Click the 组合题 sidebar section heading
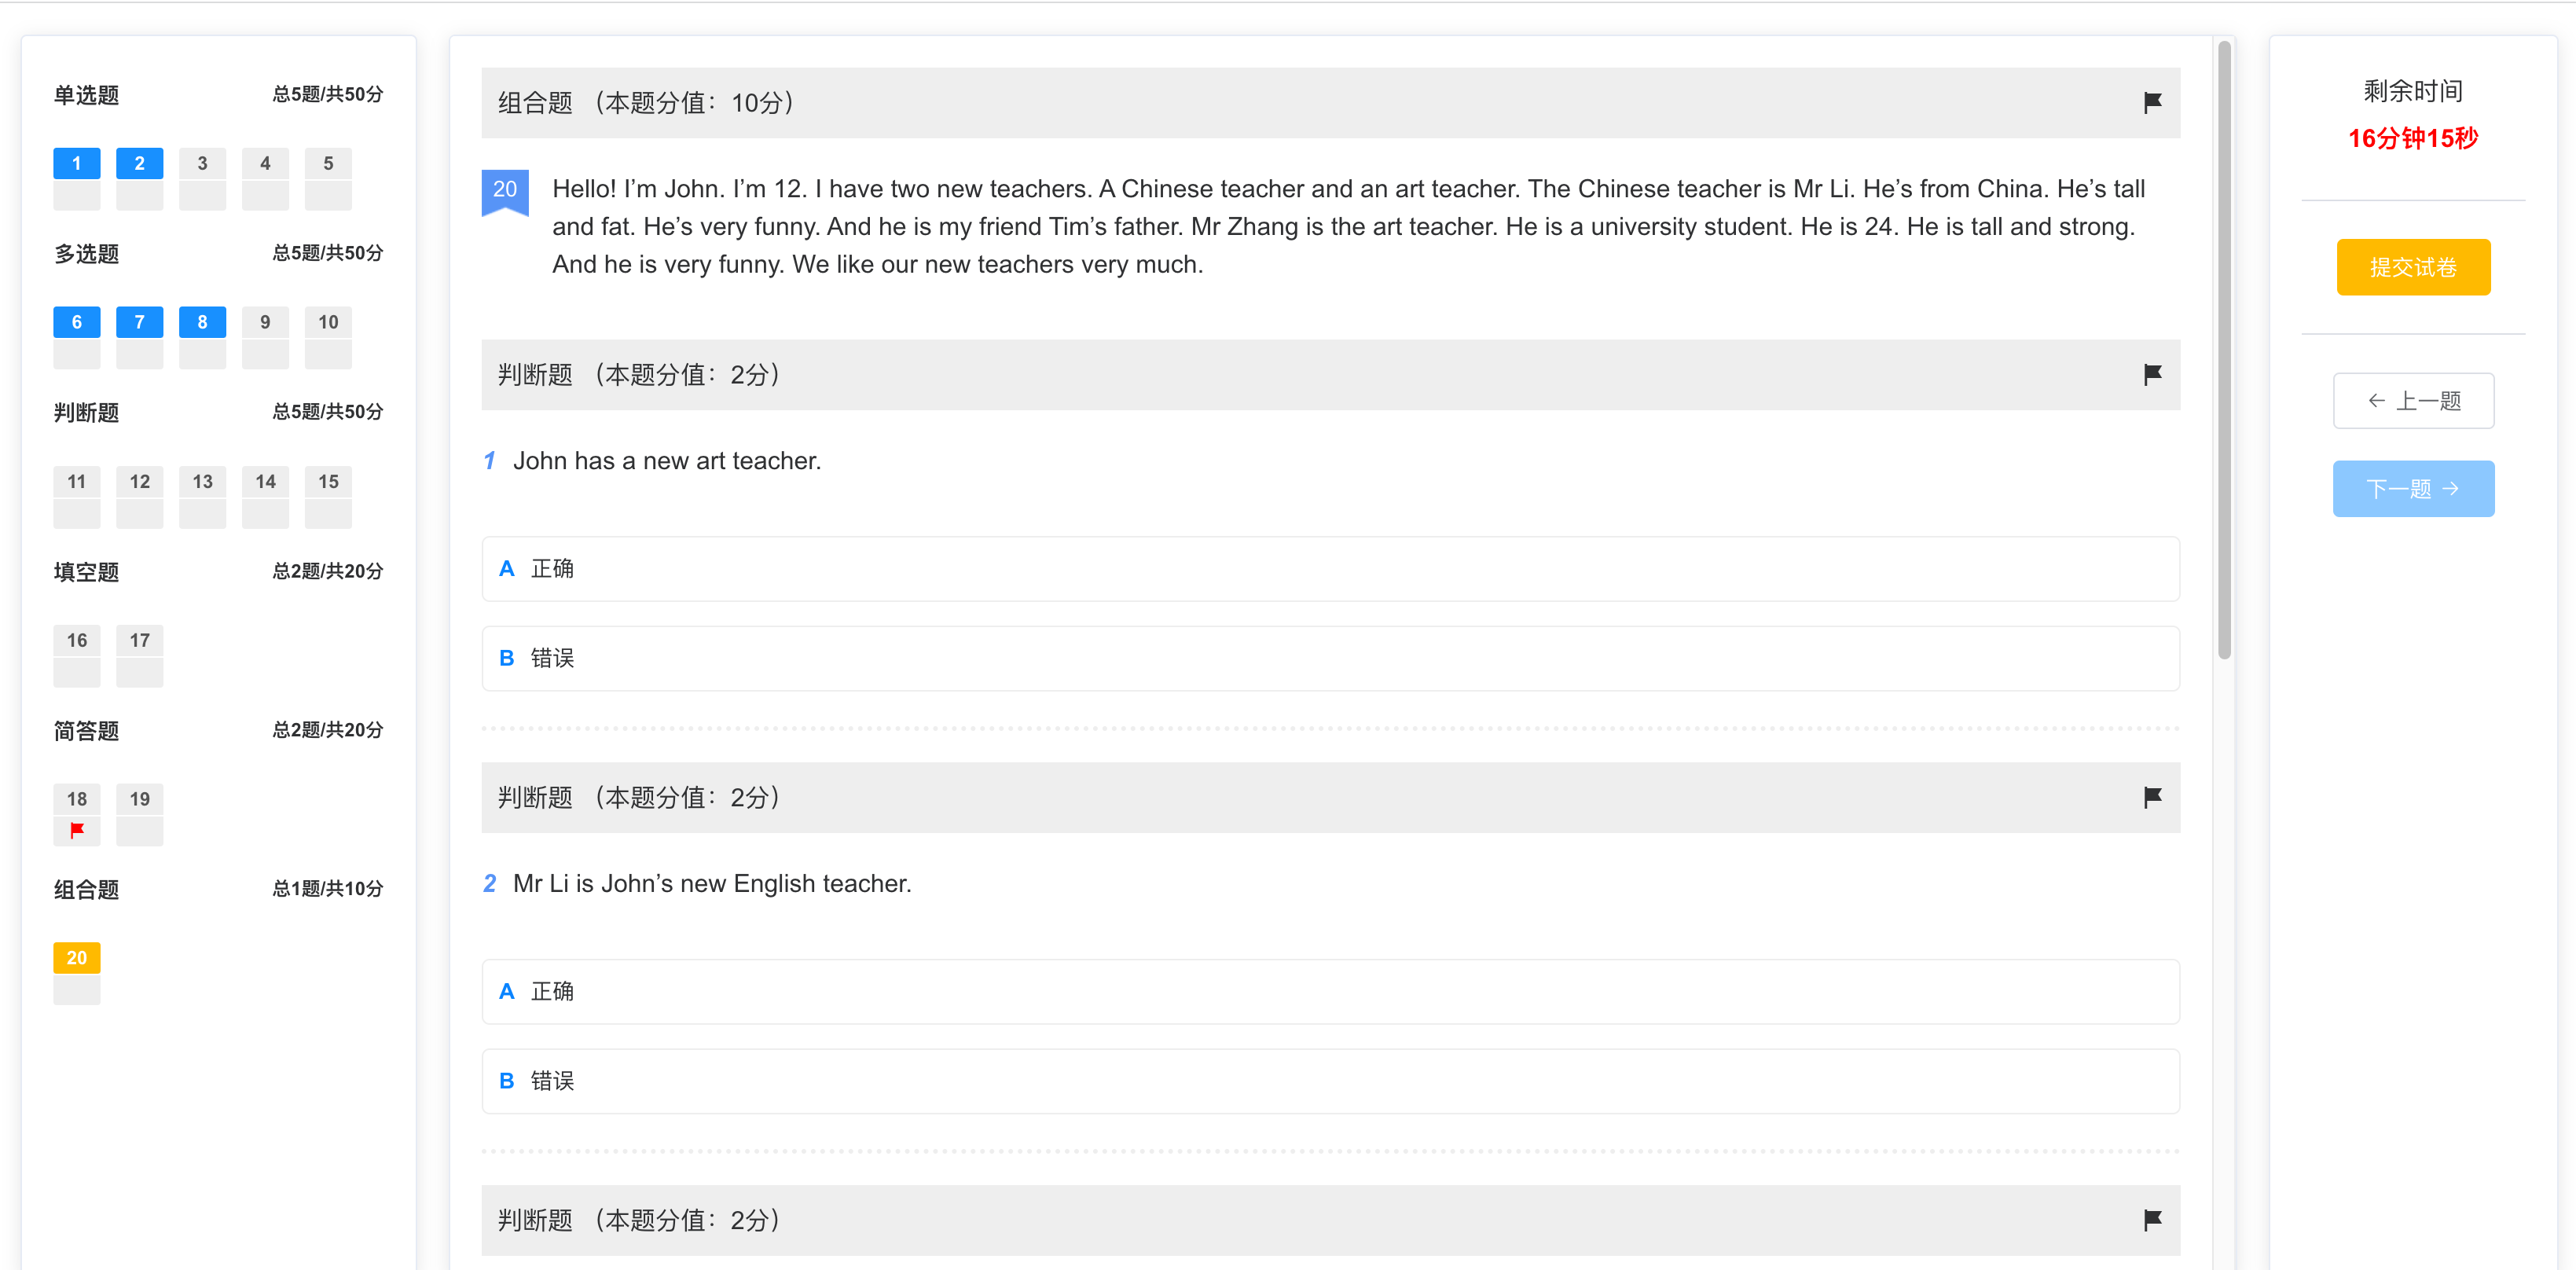2576x1270 pixels. click(87, 890)
